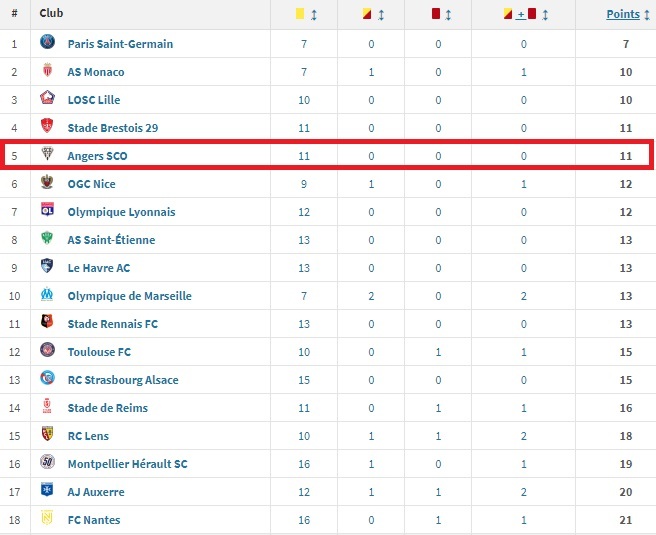The width and height of the screenshot is (656, 535).
Task: Click the LOSC Lille club logo
Action: pos(47,99)
